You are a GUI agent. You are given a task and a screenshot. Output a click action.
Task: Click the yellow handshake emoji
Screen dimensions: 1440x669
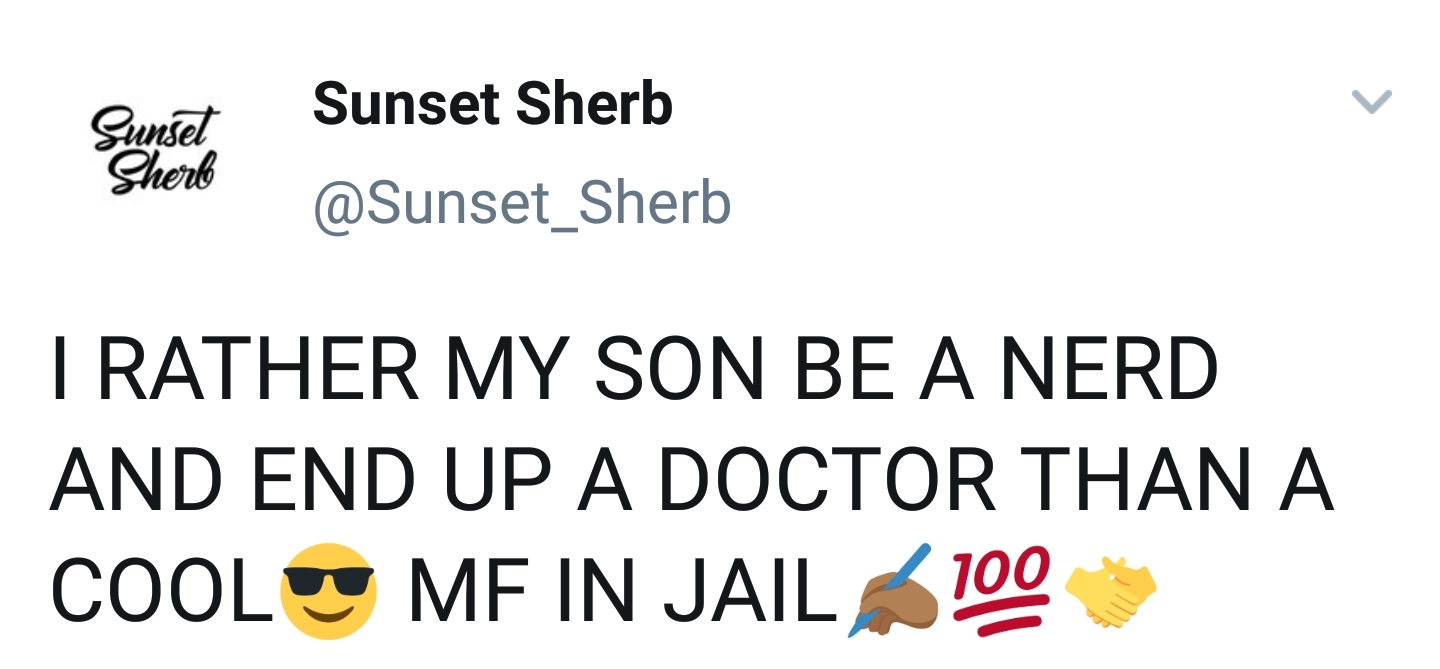point(1112,590)
